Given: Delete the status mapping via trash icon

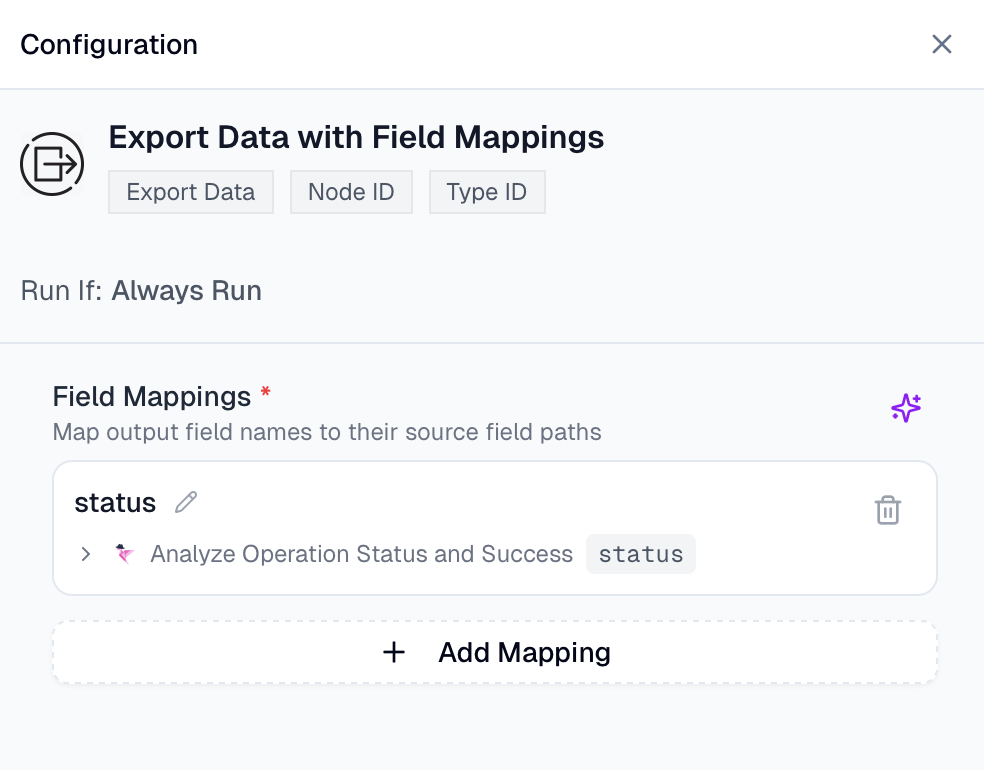Looking at the screenshot, I should (888, 510).
